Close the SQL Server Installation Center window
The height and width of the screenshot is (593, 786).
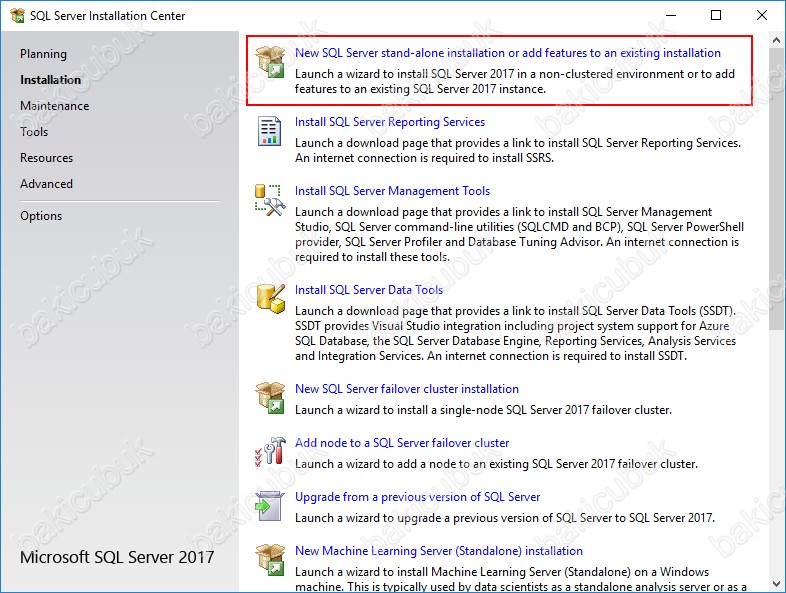coord(761,15)
